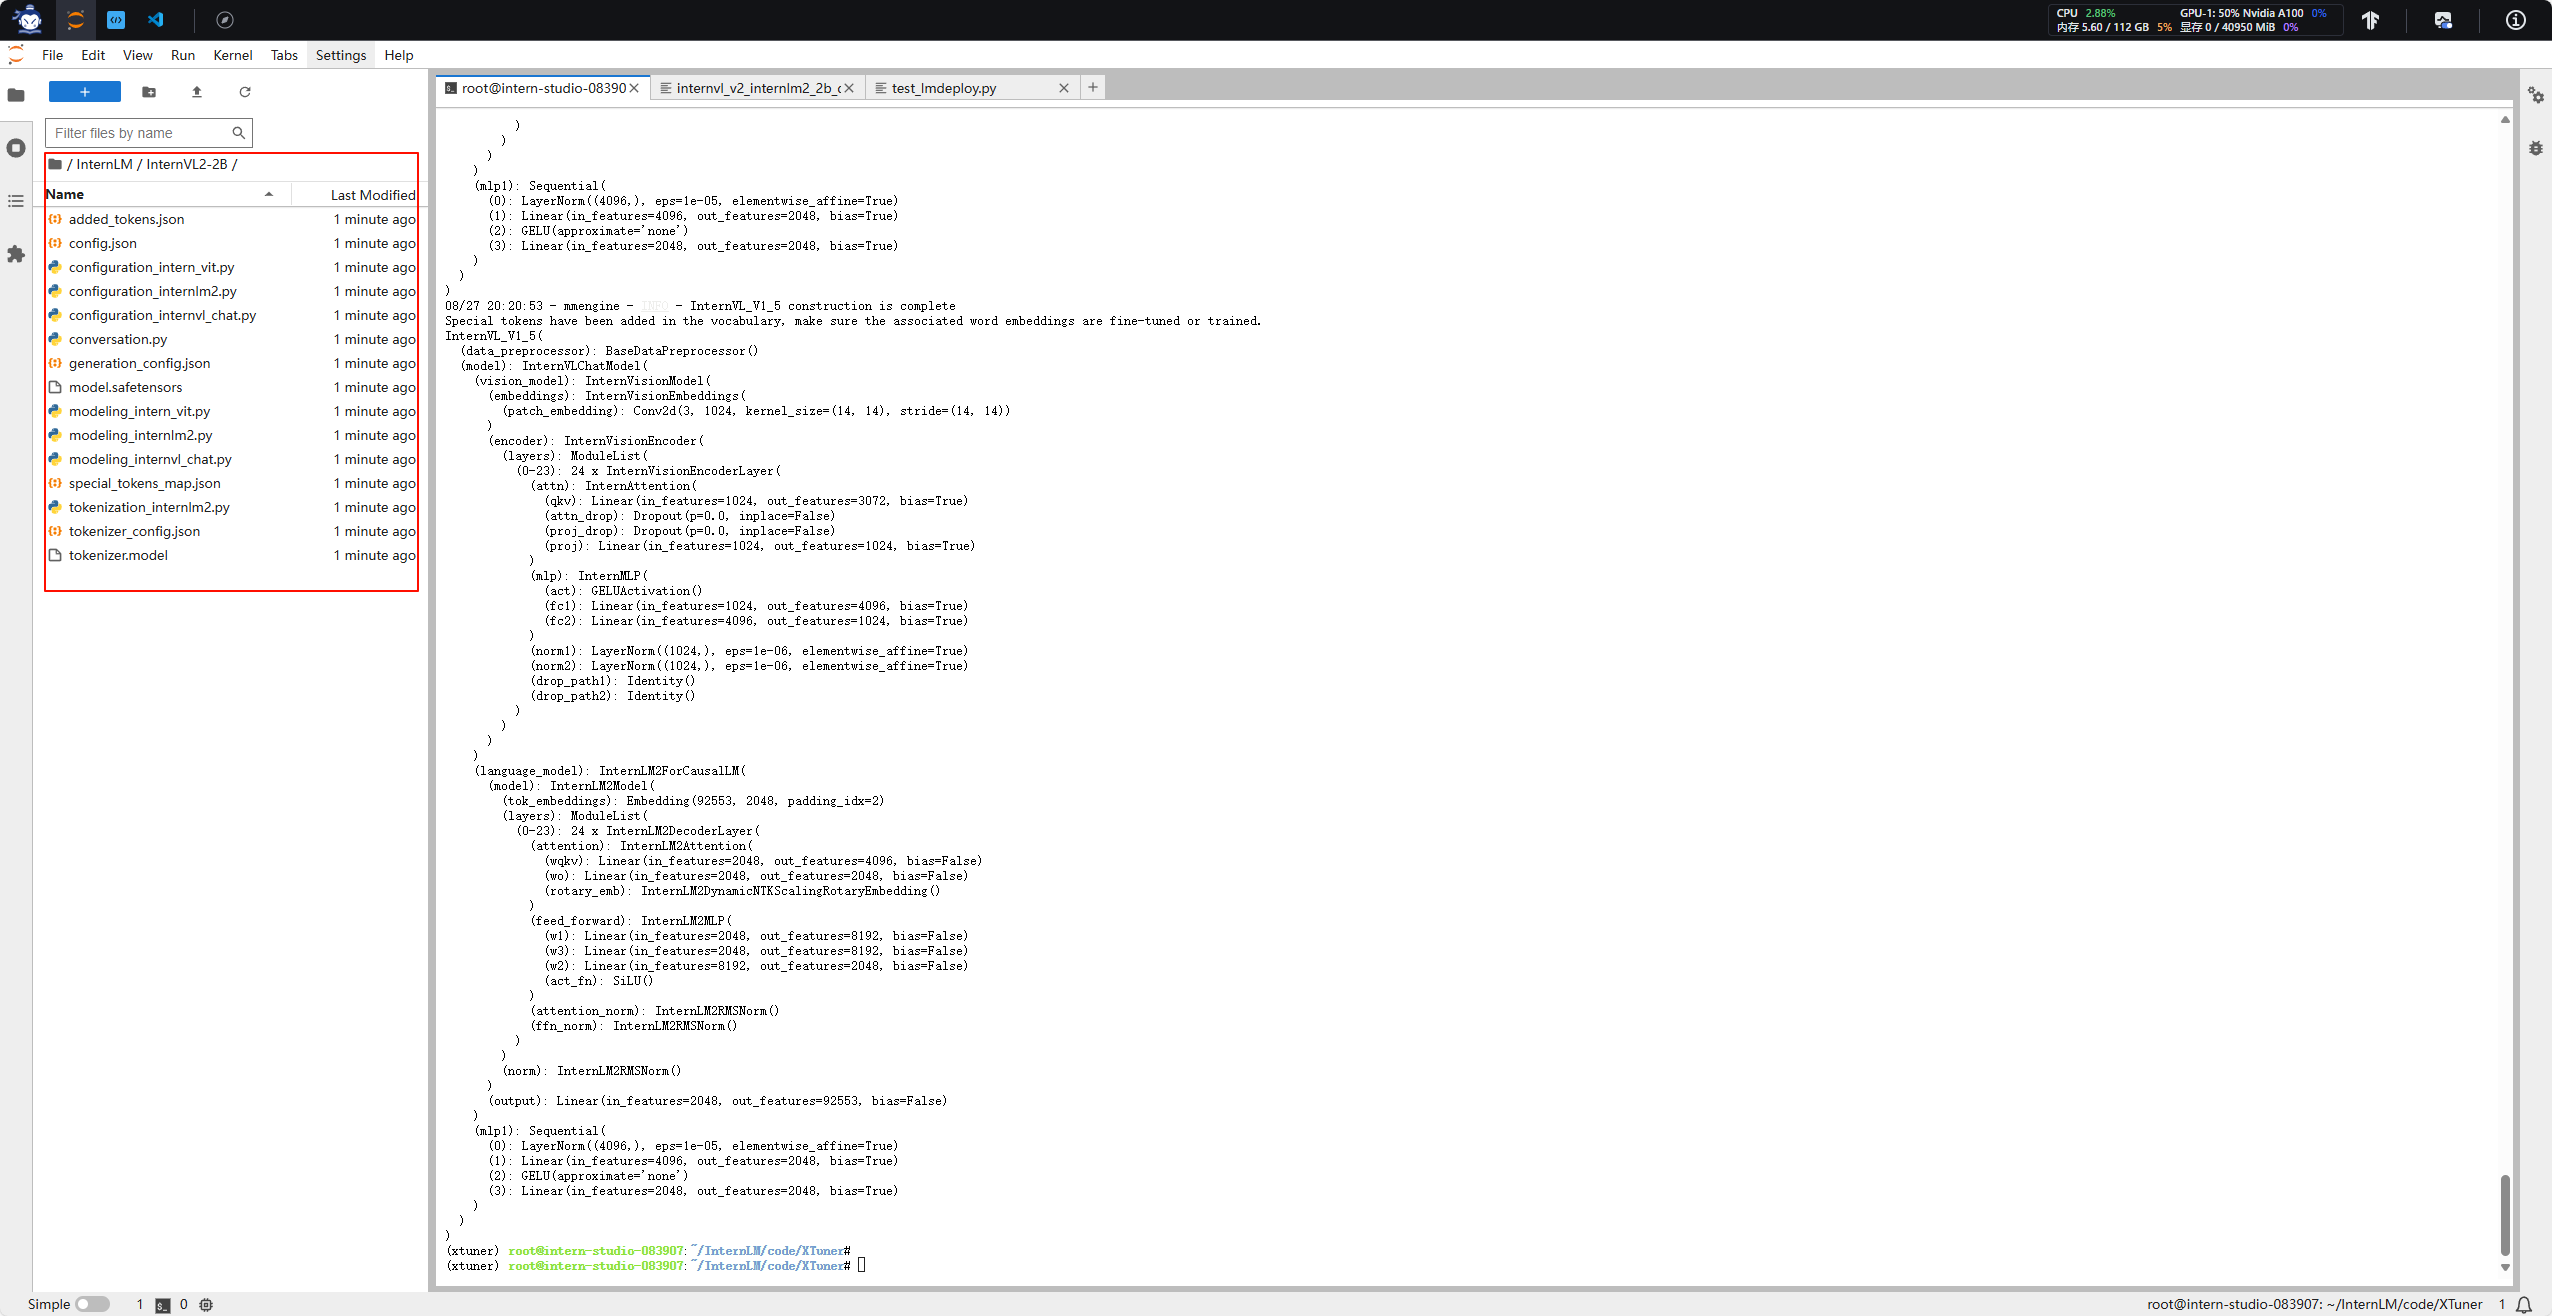
Task: Toggle Simple interface mode switch
Action: (x=92, y=1304)
